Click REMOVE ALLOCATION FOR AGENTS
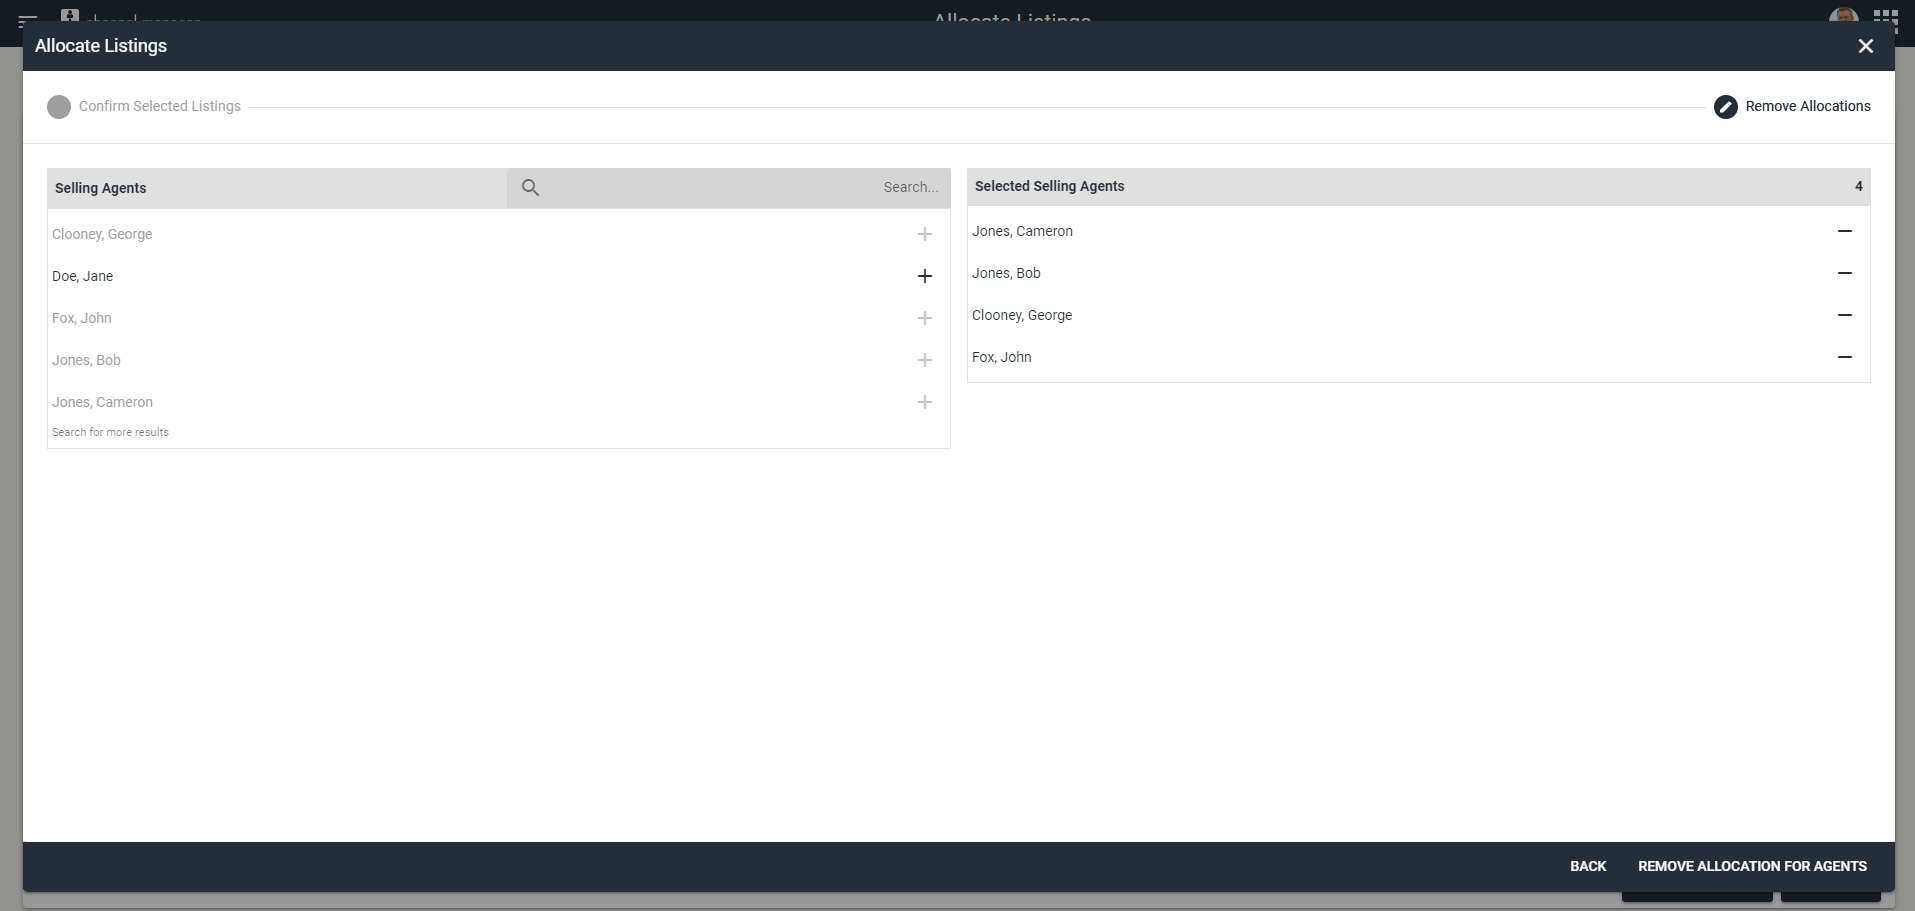 click(1752, 866)
